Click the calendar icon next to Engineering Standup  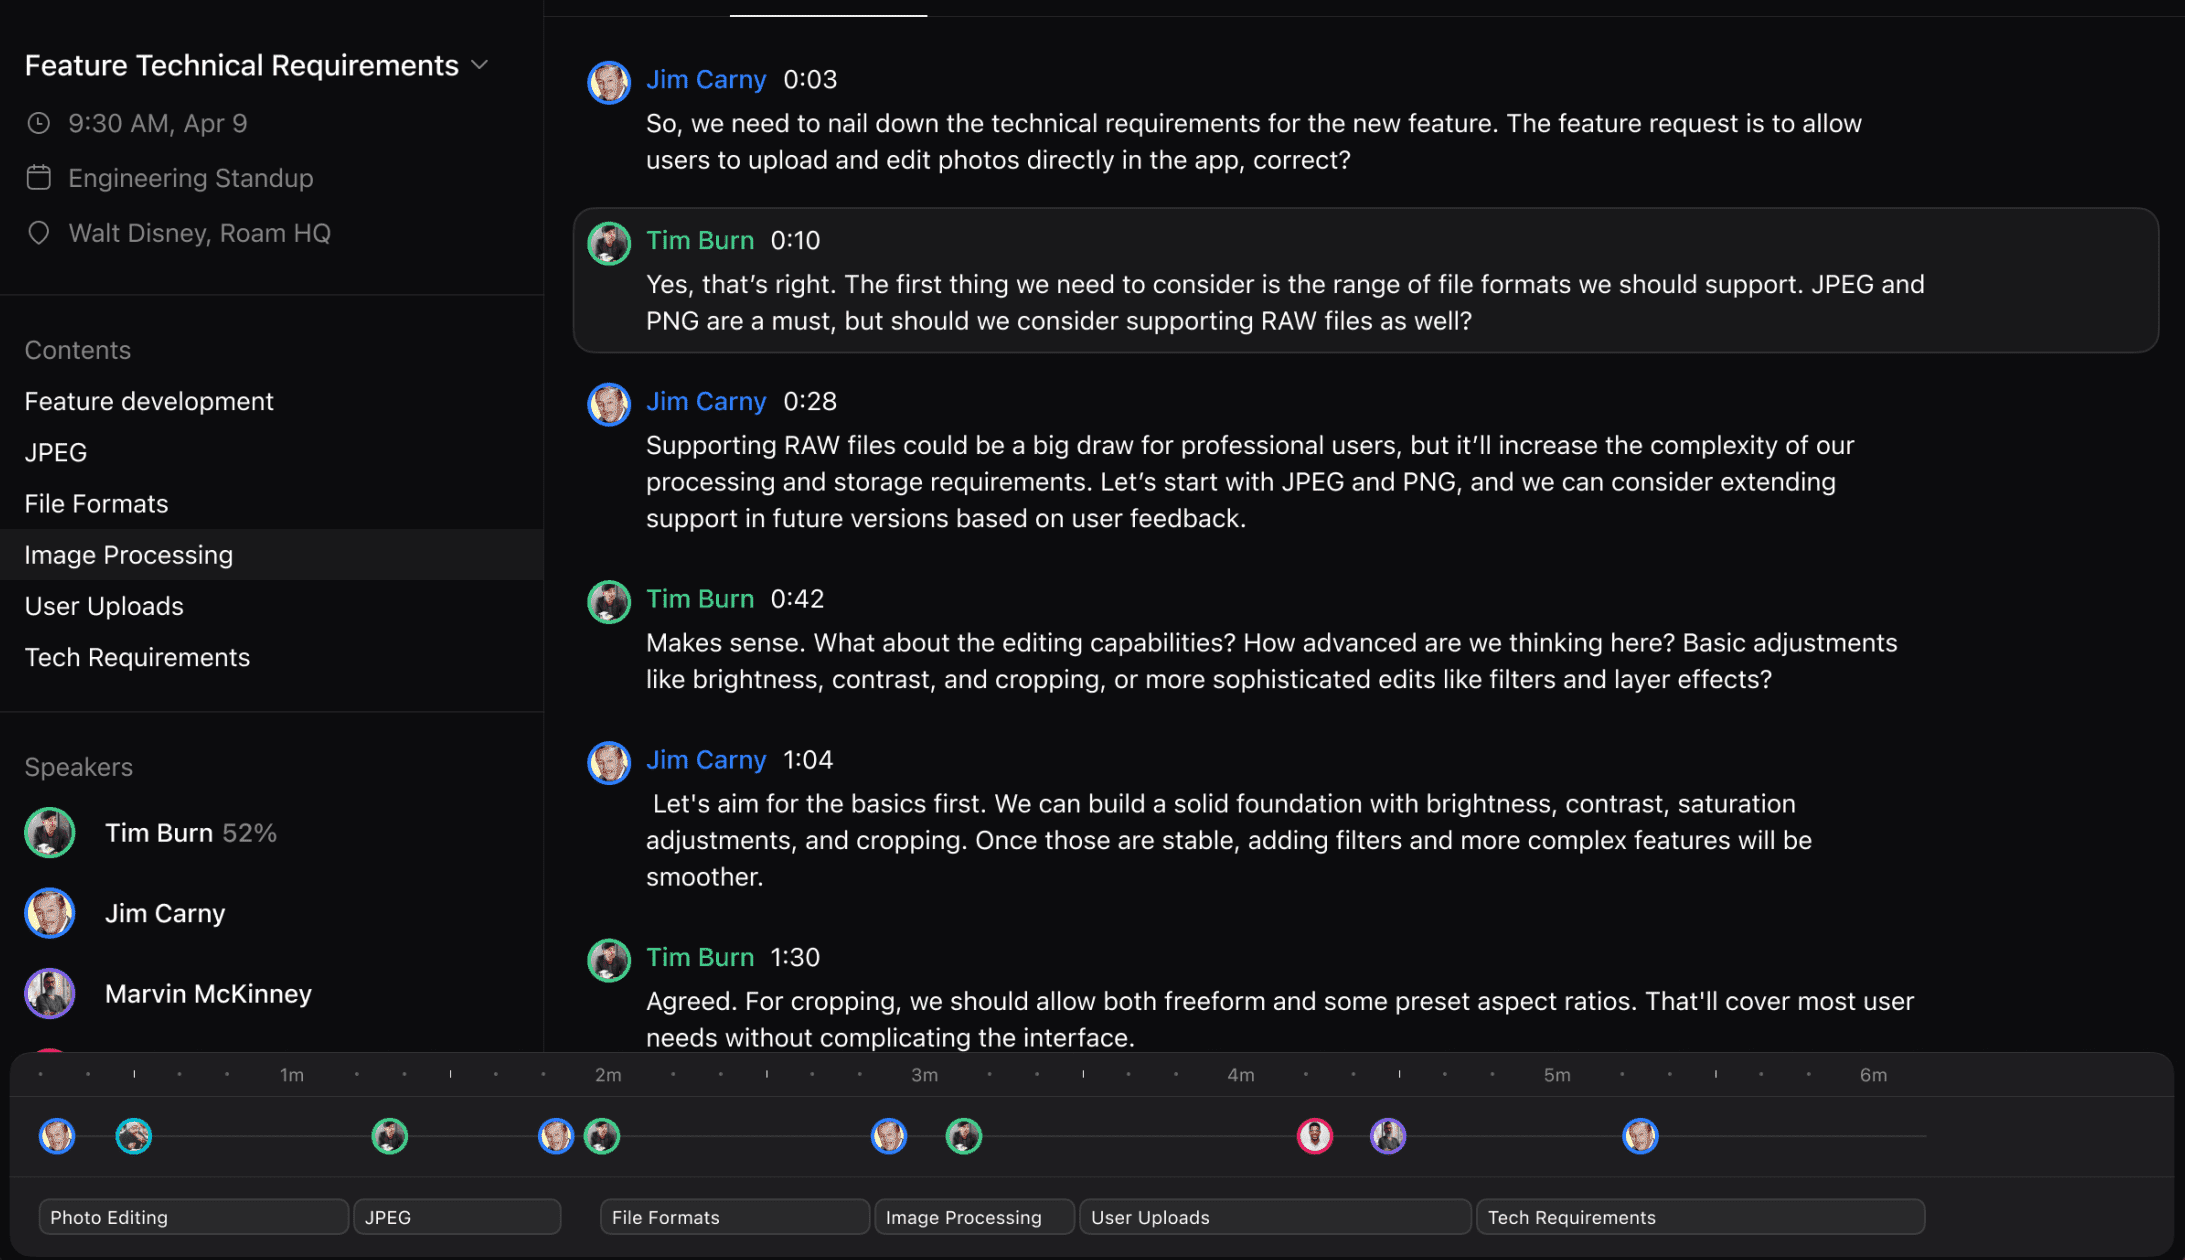tap(38, 178)
